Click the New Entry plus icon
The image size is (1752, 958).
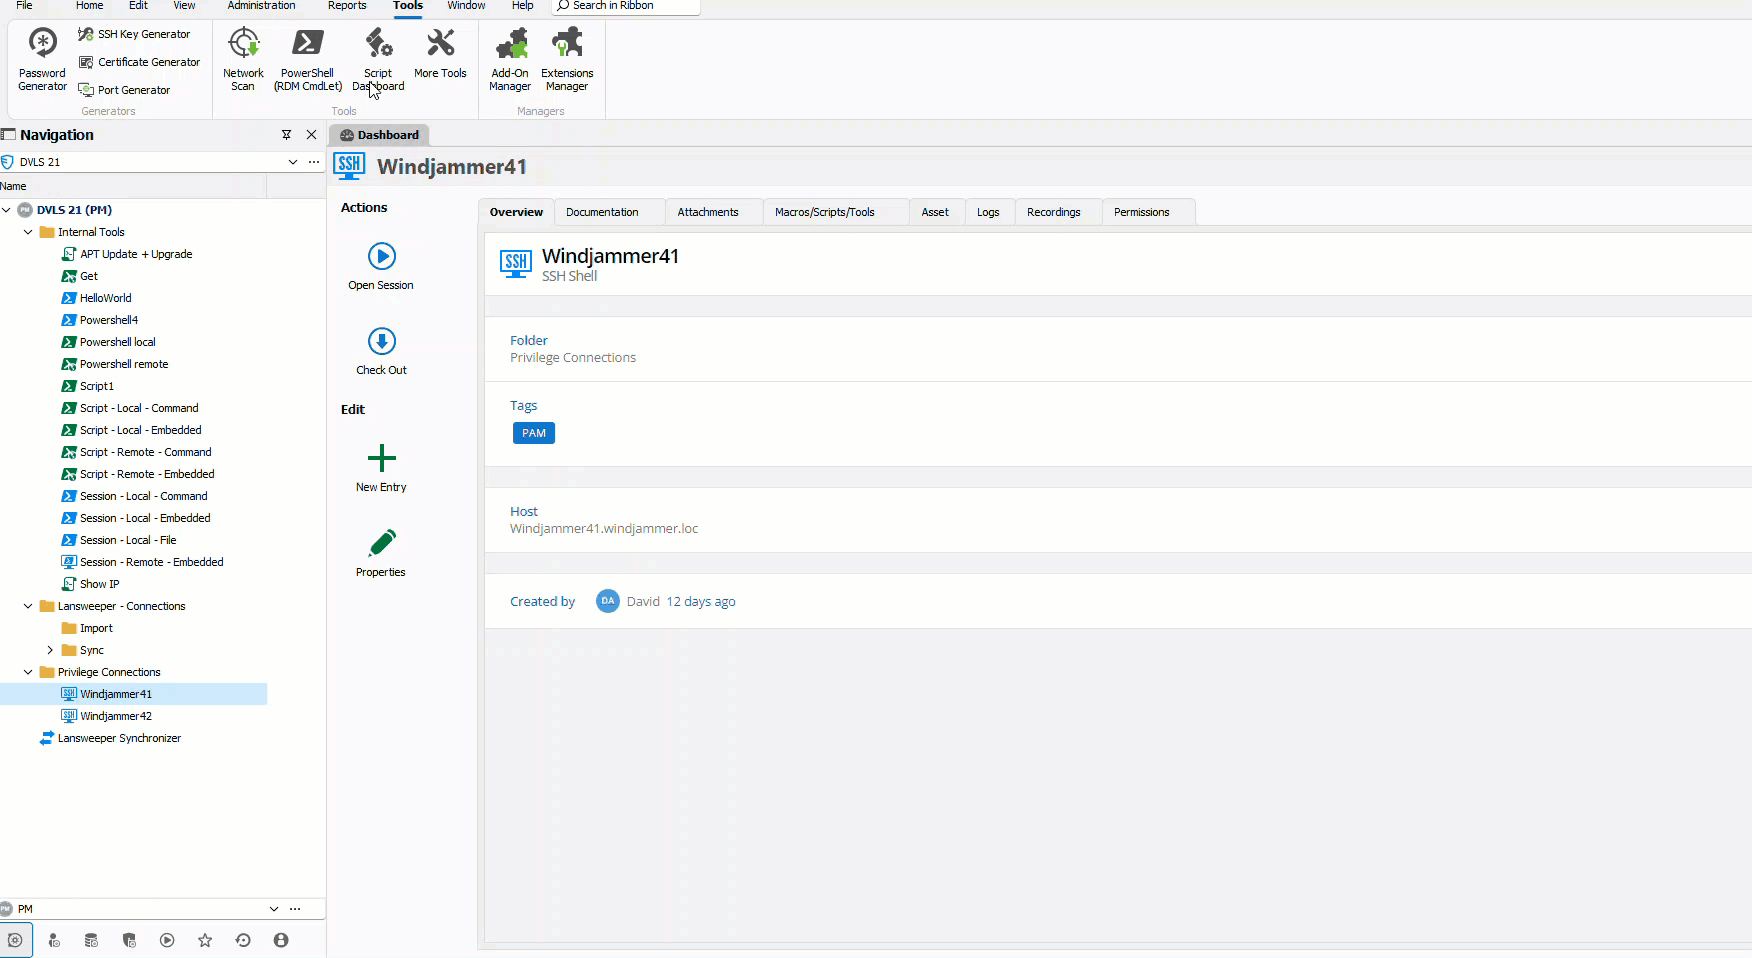(381, 459)
